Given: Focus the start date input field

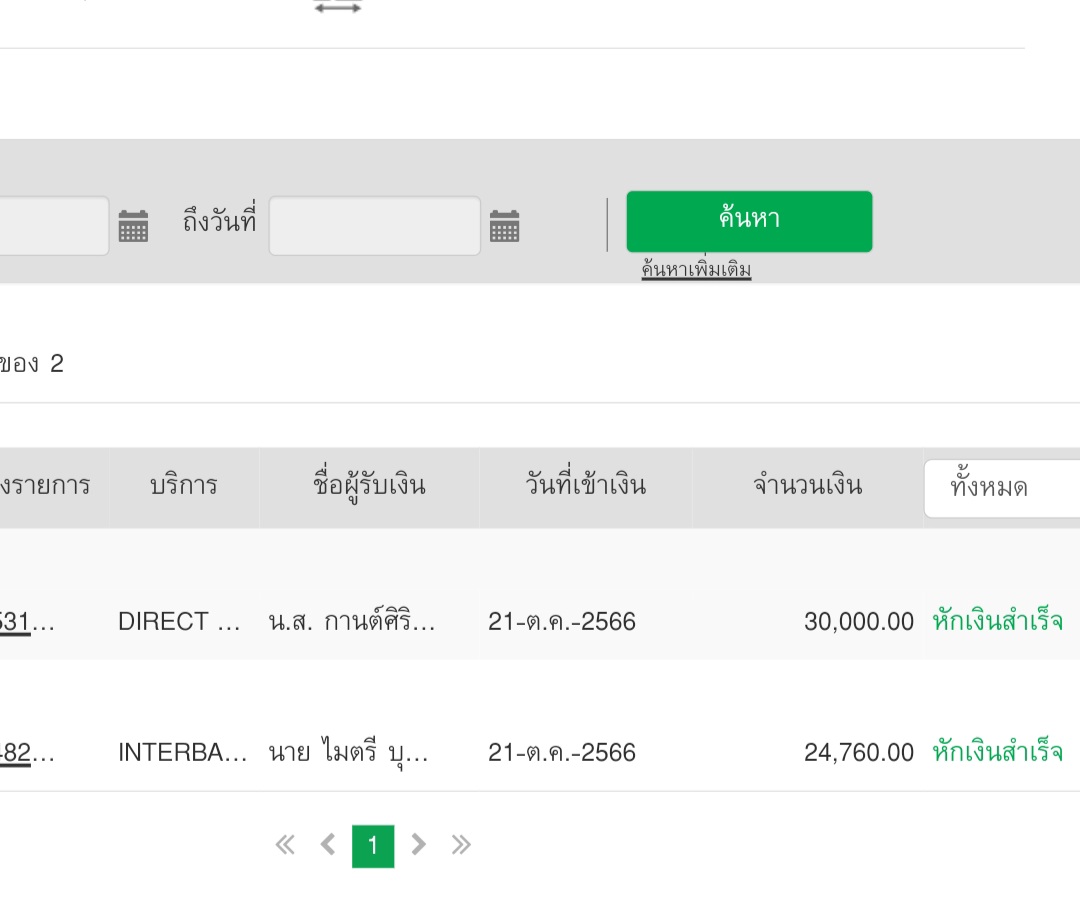Looking at the screenshot, I should (52, 226).
